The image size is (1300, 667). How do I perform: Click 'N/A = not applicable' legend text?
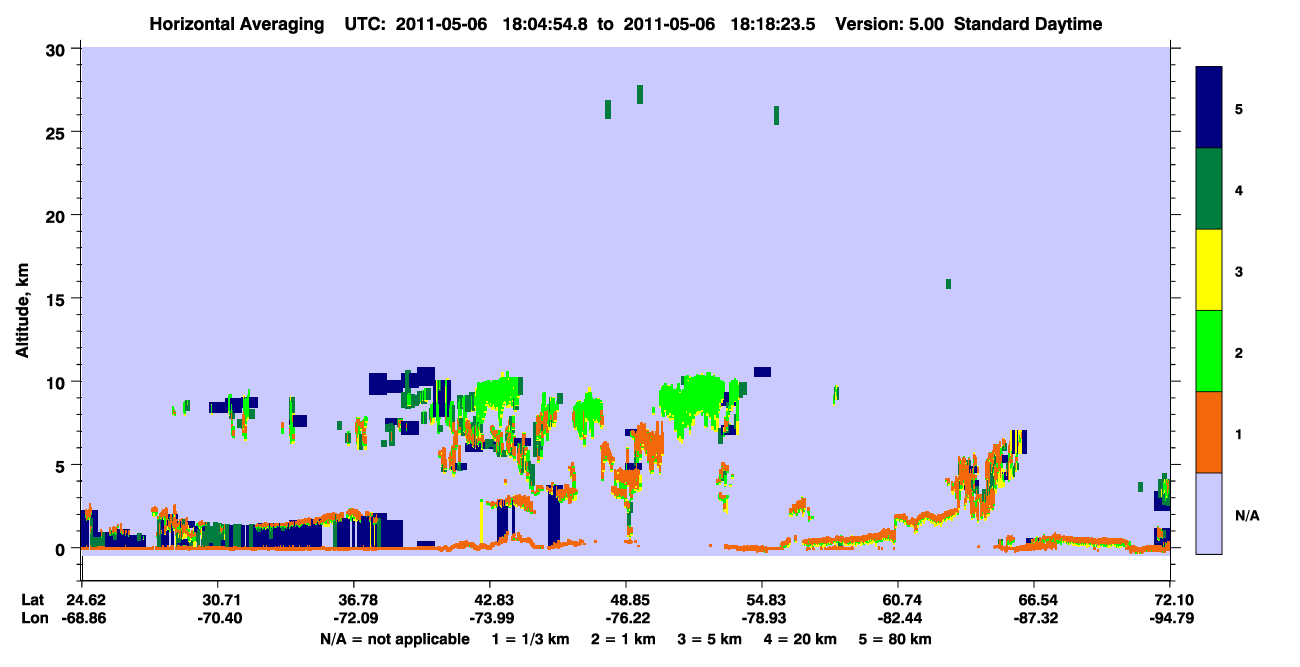[395, 639]
